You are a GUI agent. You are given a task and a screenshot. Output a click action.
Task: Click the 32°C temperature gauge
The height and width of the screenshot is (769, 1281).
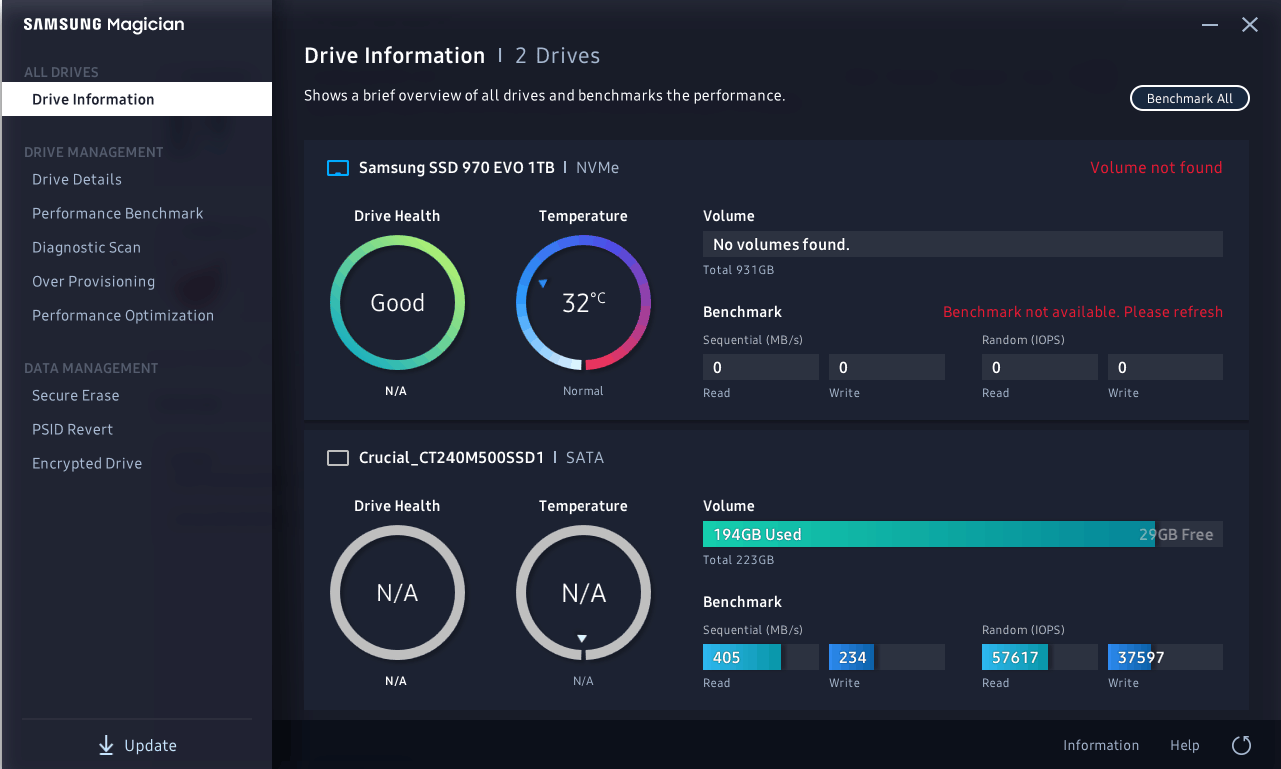(583, 303)
